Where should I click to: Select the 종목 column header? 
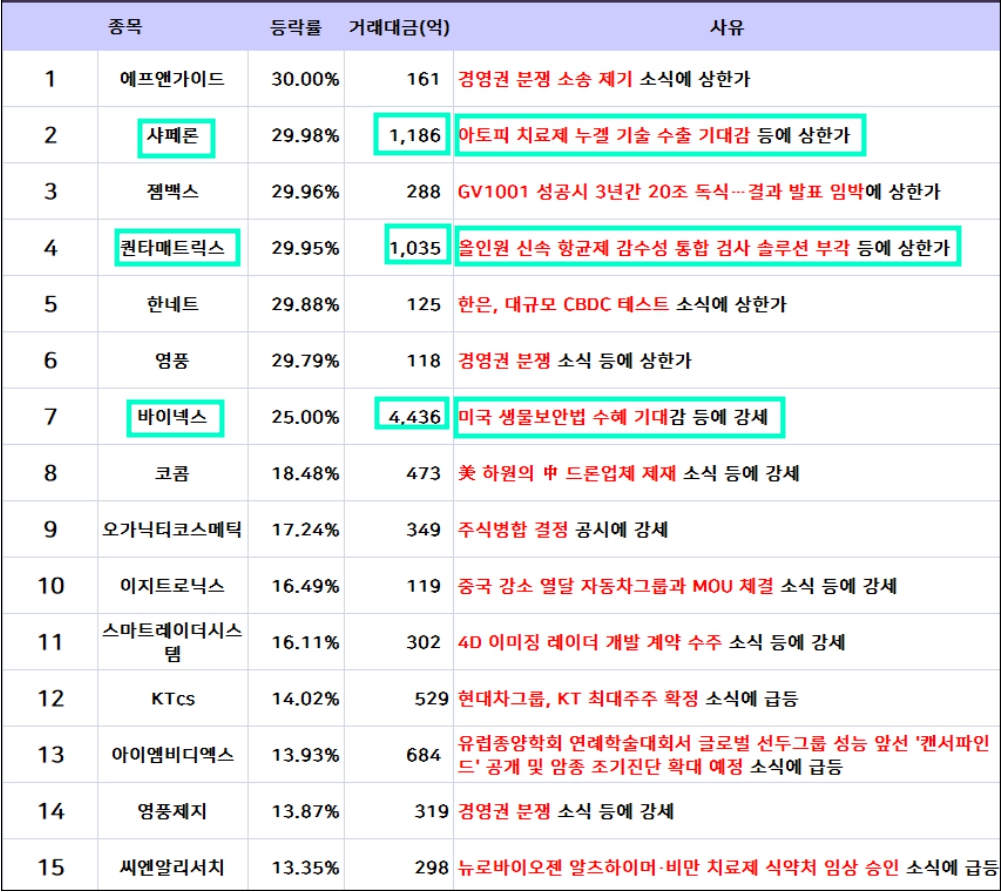(124, 27)
